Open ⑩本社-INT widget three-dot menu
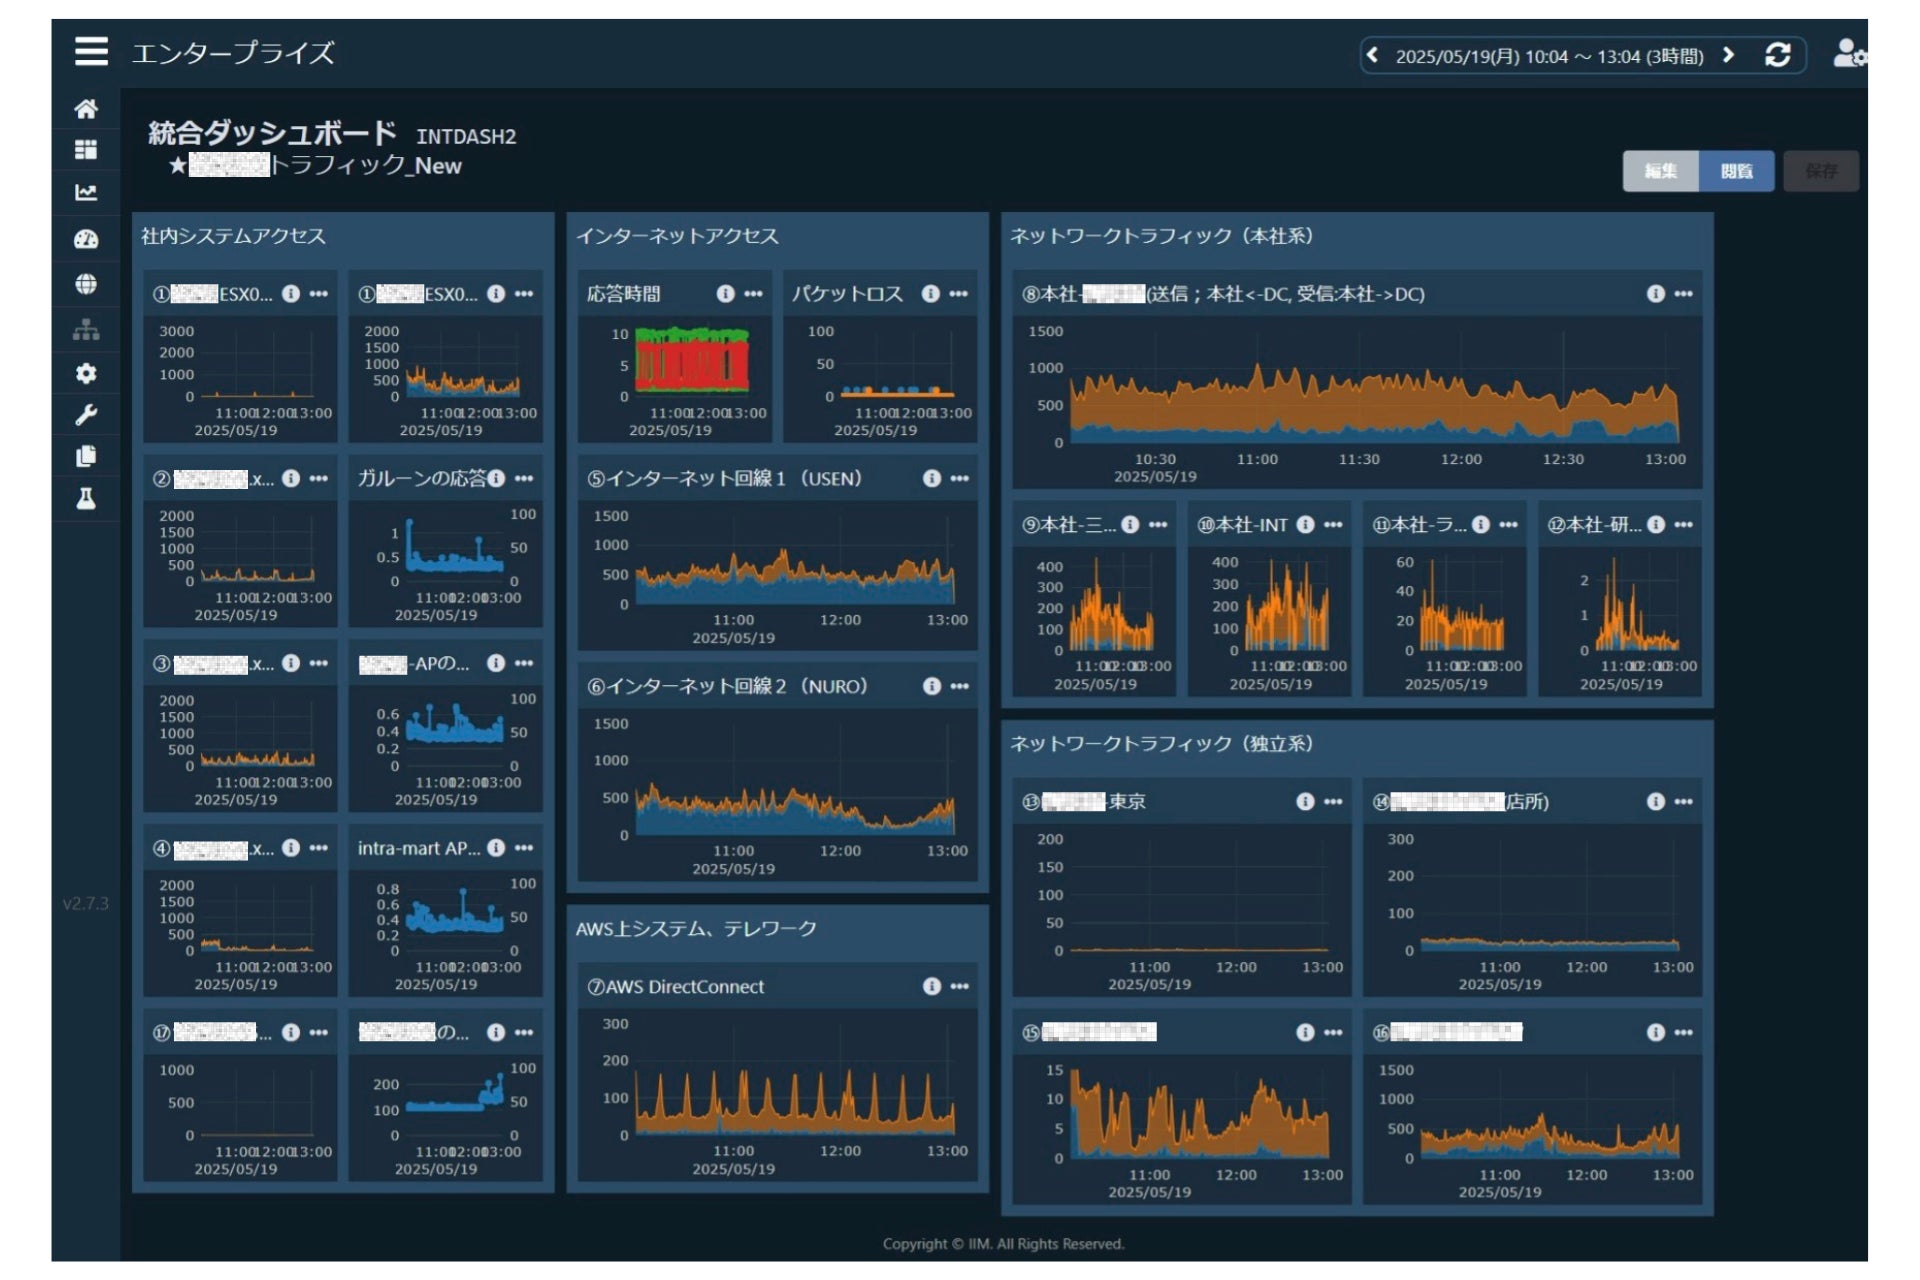 (1333, 525)
